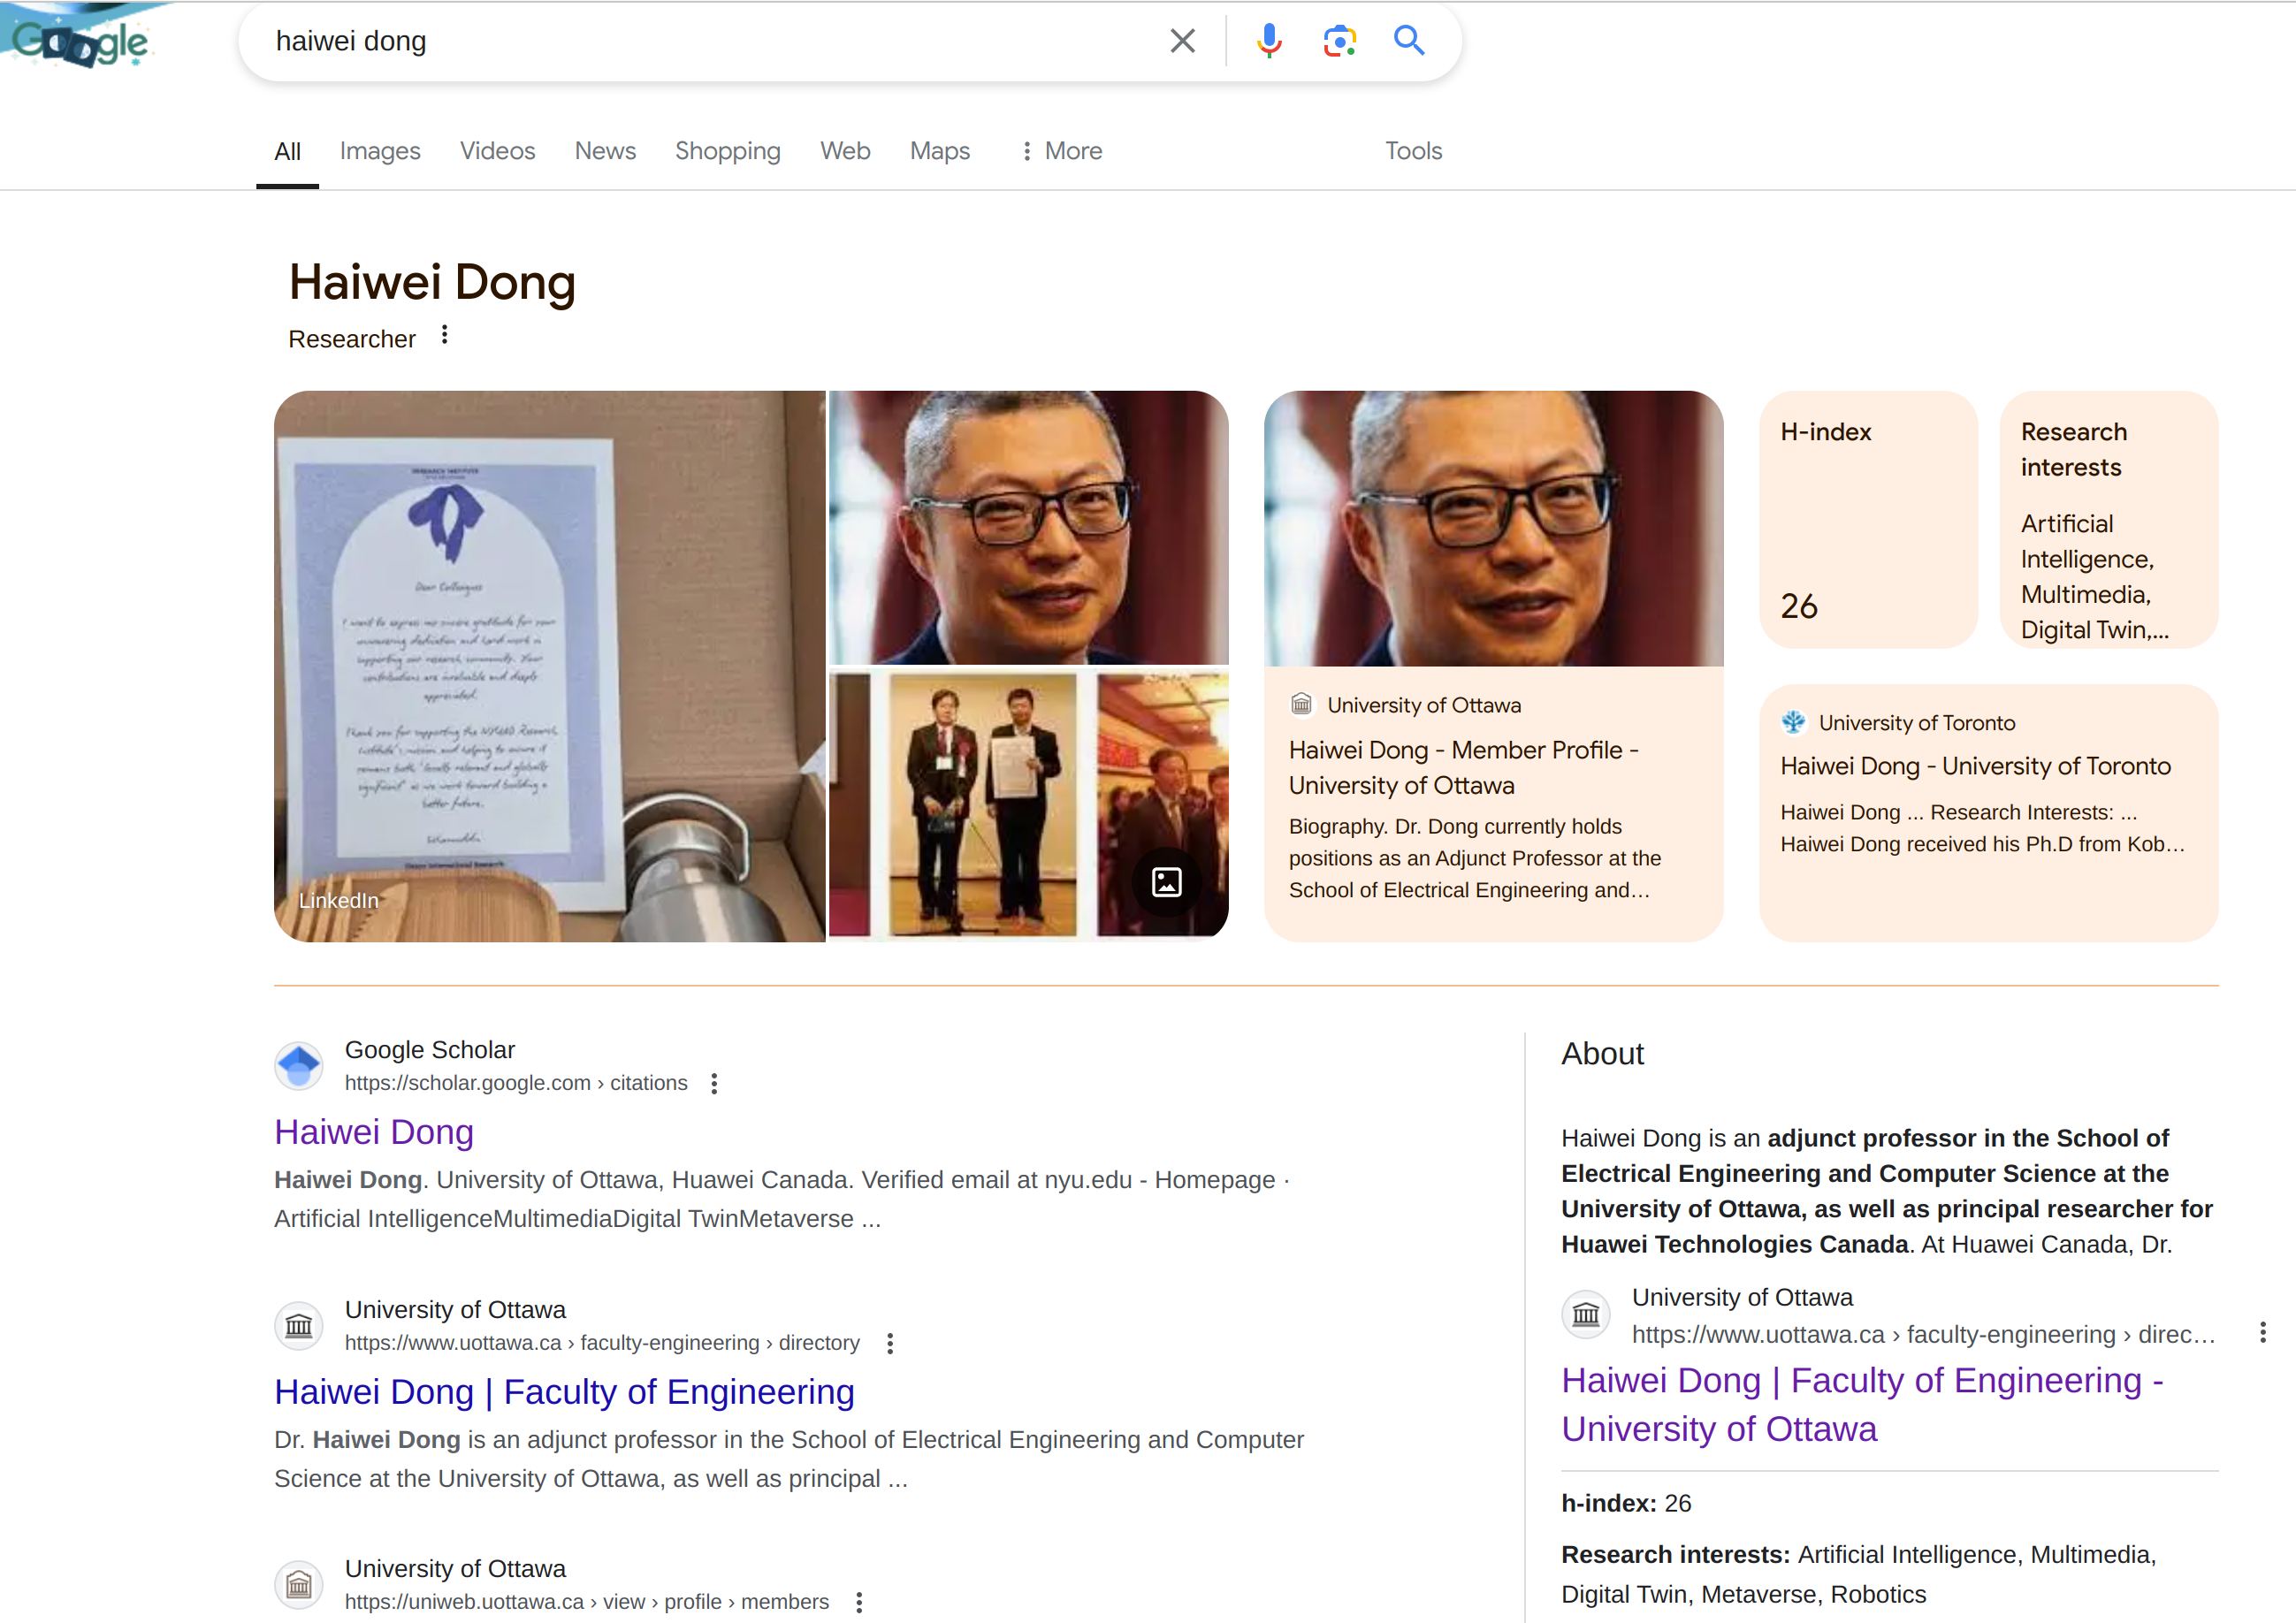Click the Haiwei Dong knowledge panel title
Image resolution: width=2296 pixels, height=1623 pixels.
(x=432, y=283)
